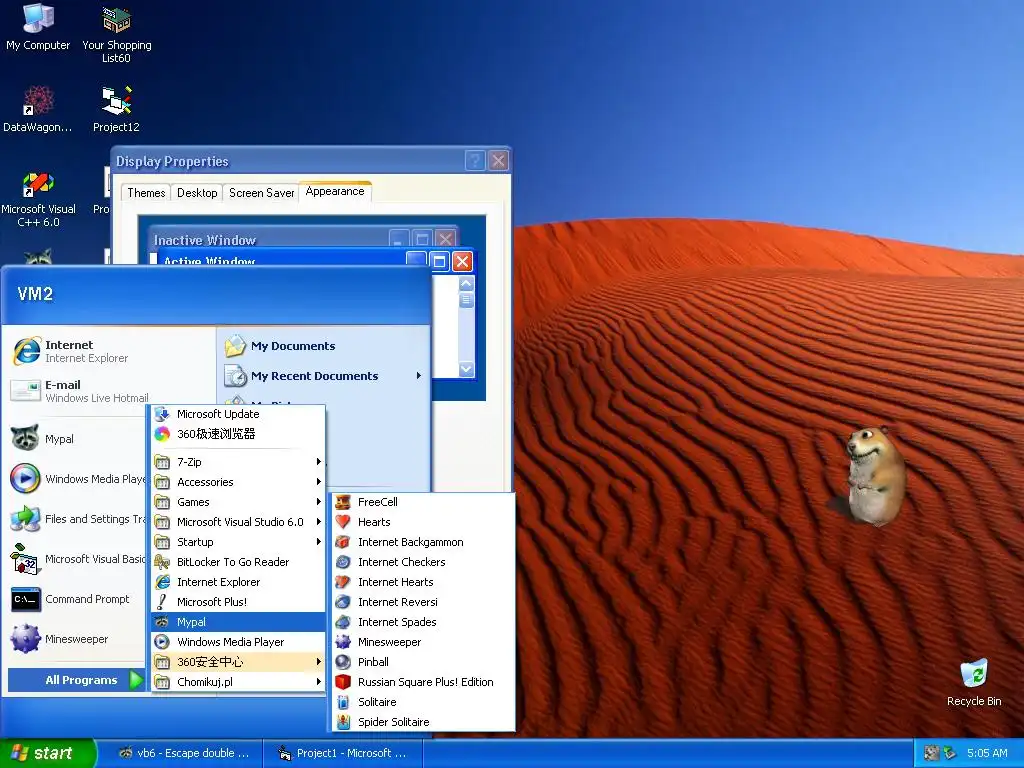Open DataWagon desktop shortcut
Viewport: 1024px width, 768px height.
[x=38, y=109]
